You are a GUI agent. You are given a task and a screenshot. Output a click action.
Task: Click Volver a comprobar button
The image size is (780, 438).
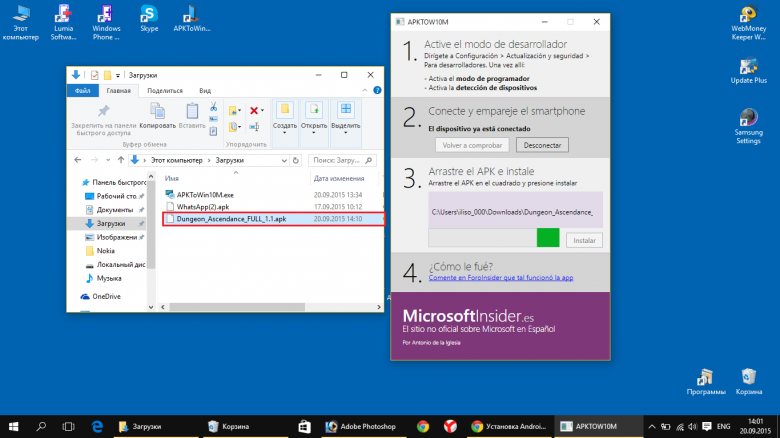pos(472,145)
